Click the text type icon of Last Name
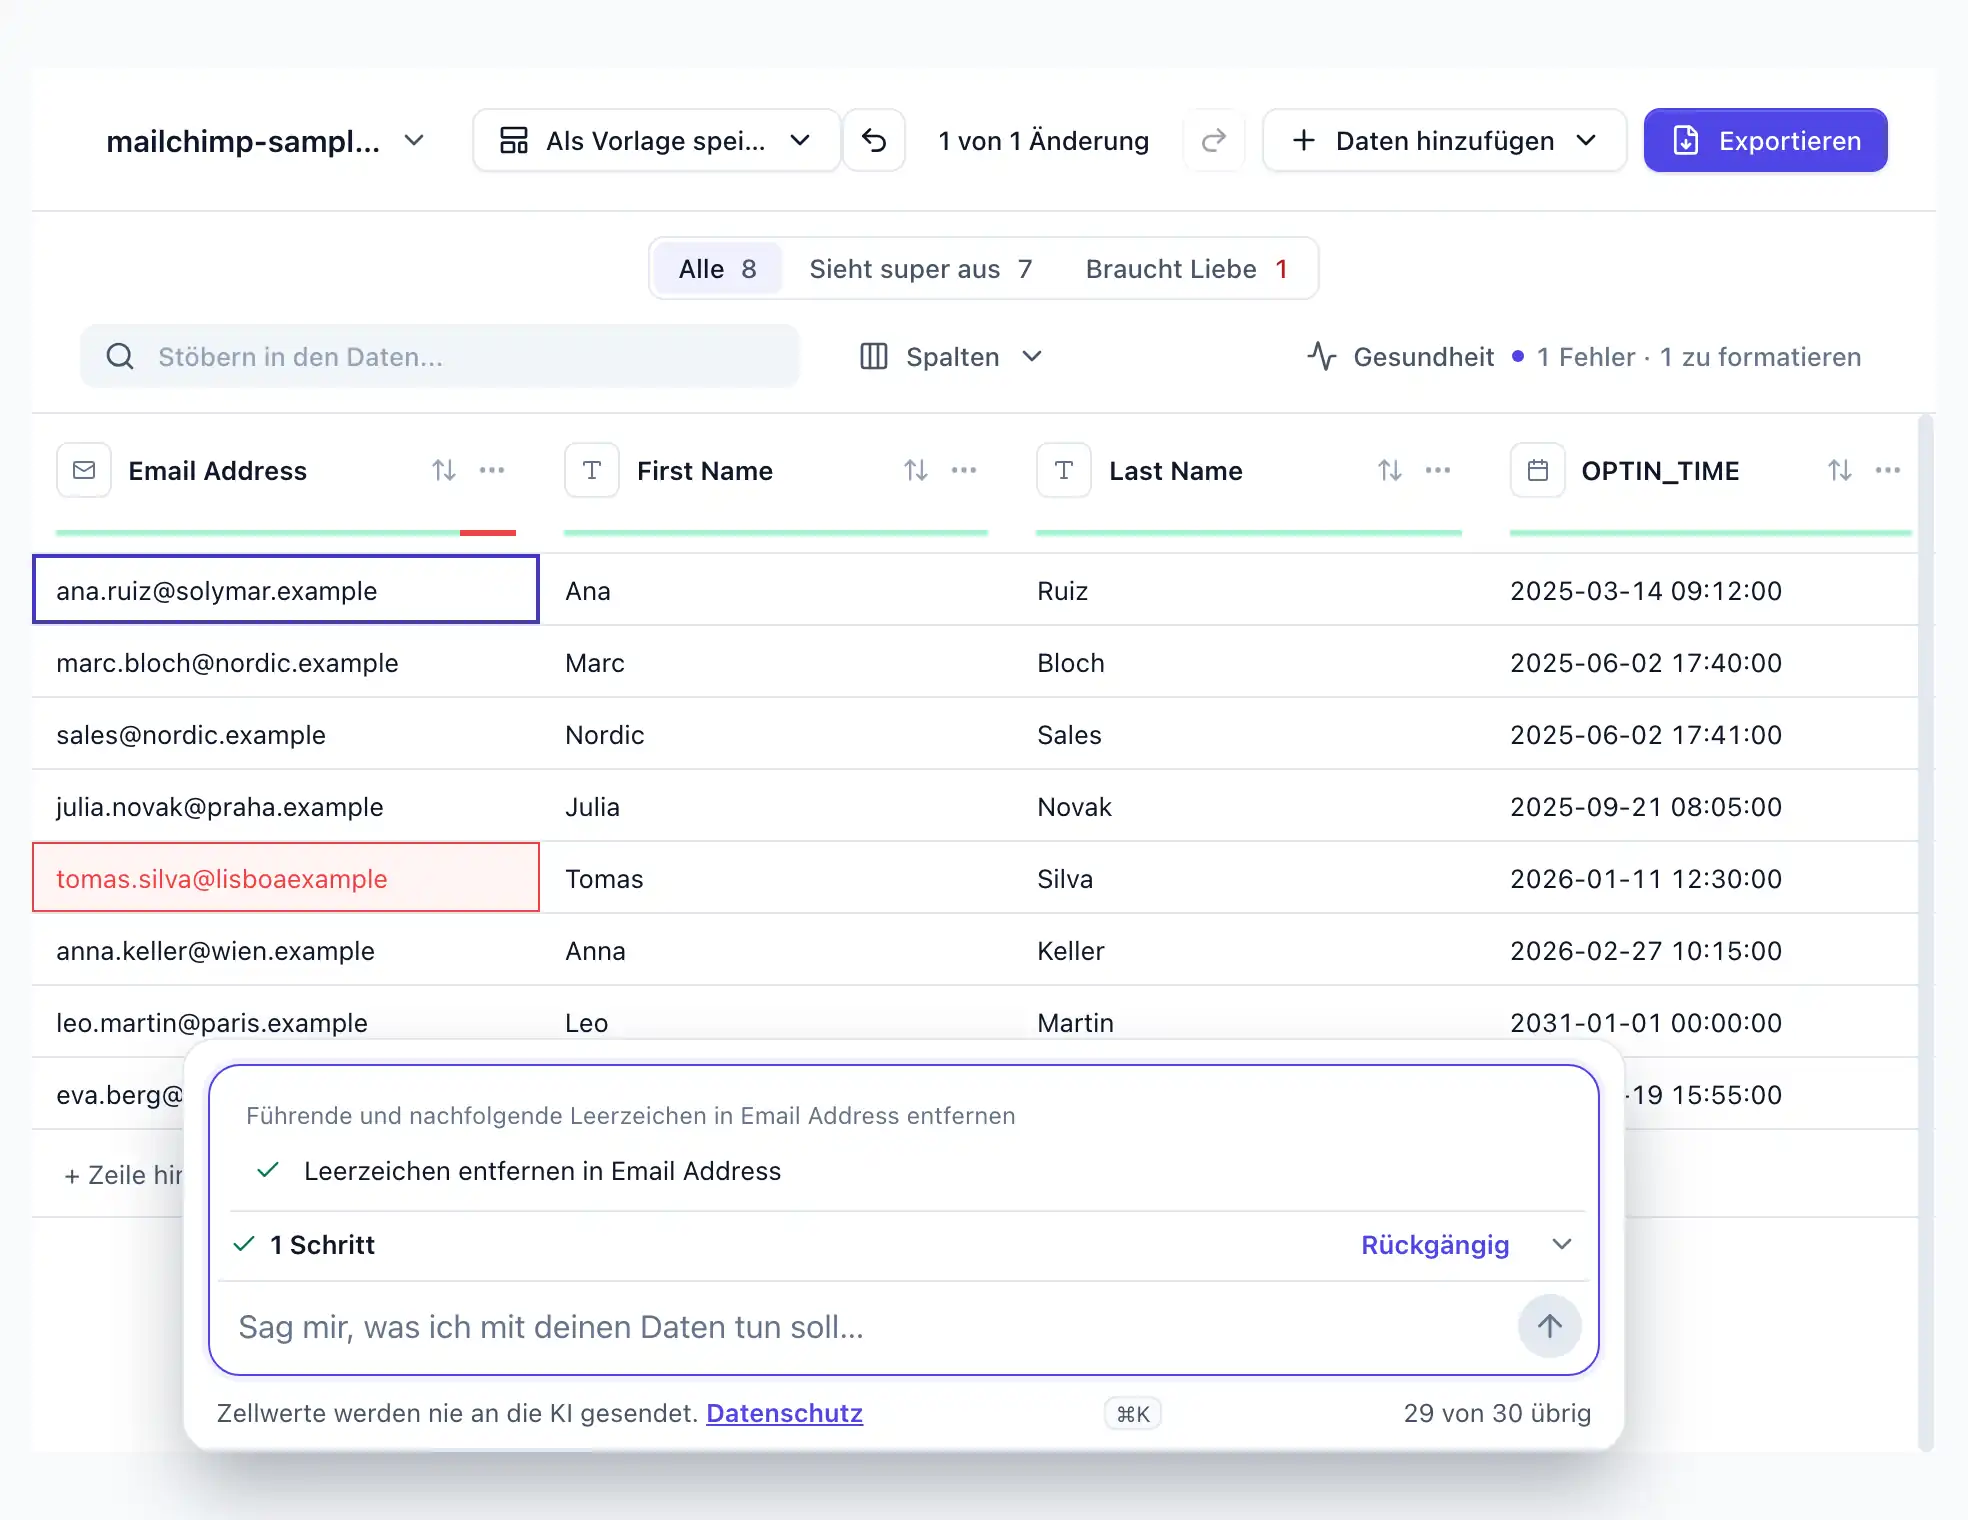Screen dimensions: 1968x1520 (1064, 470)
